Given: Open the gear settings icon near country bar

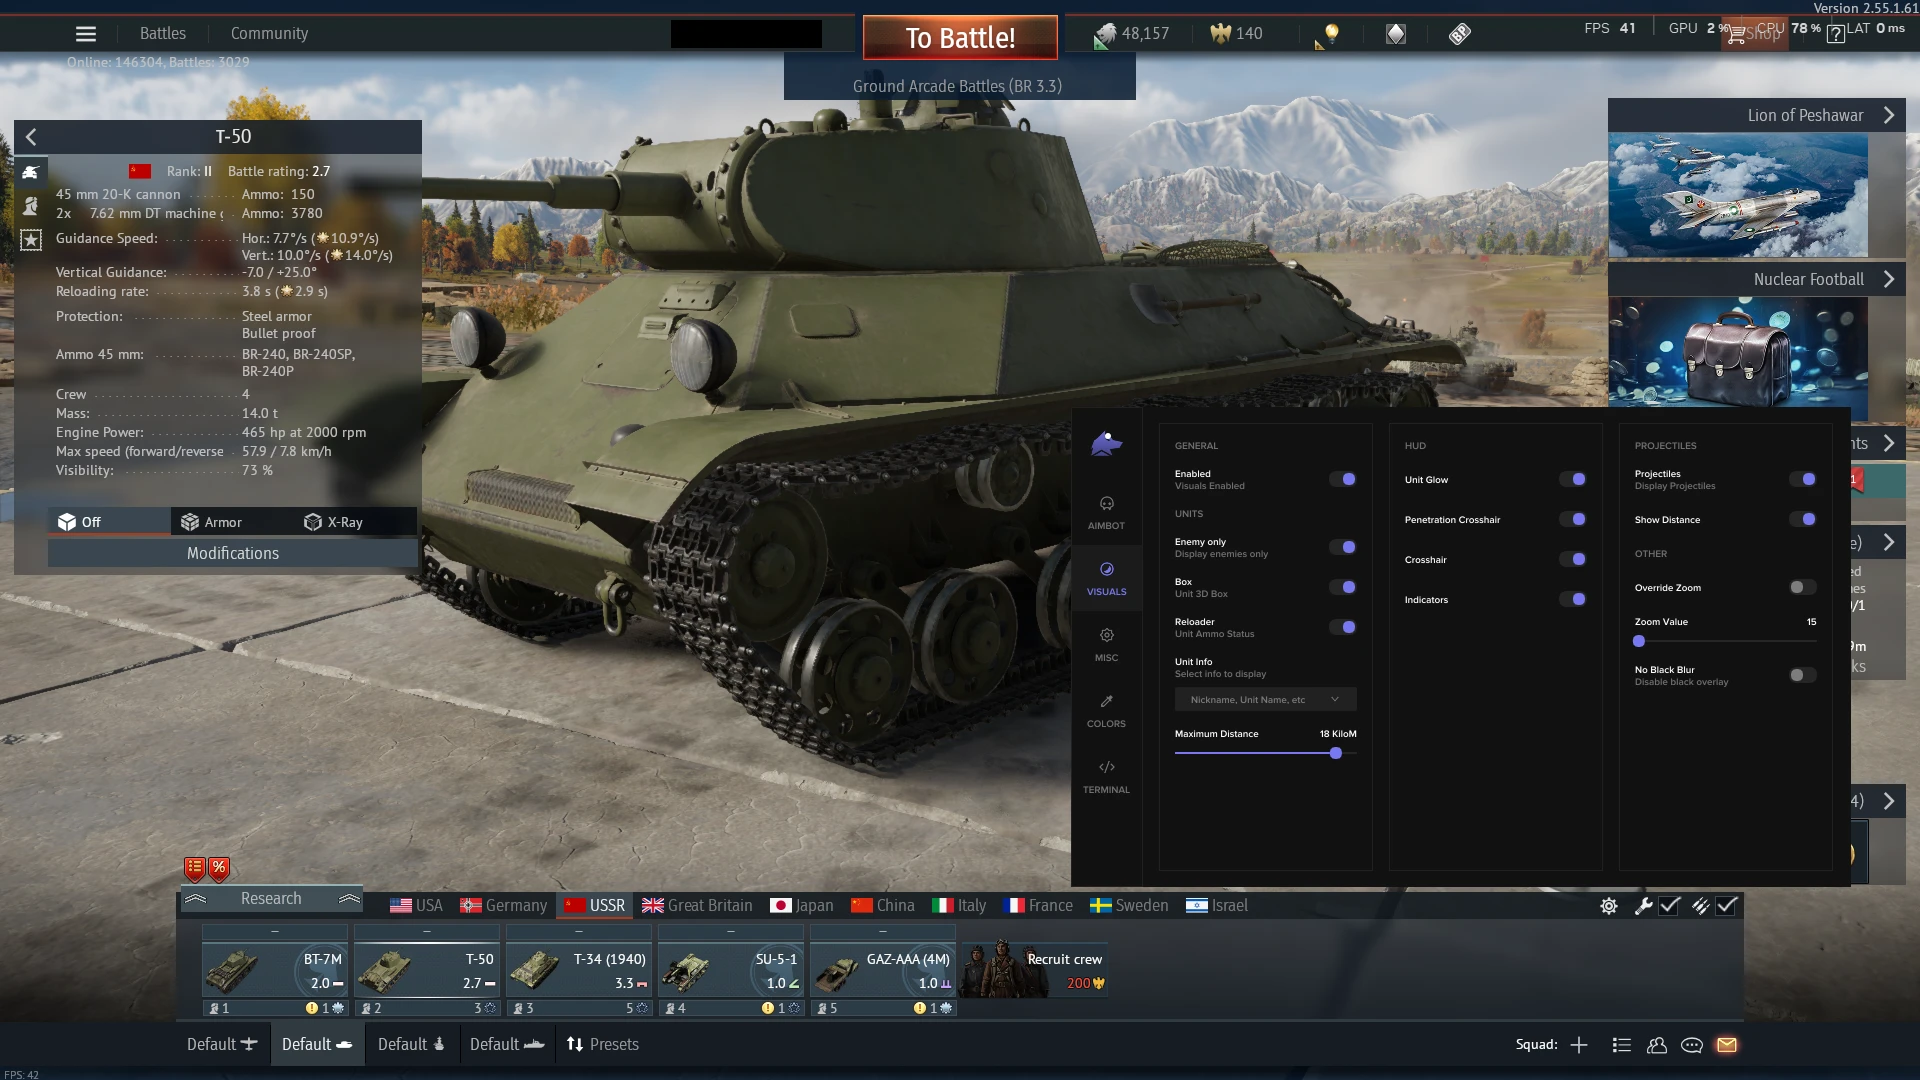Looking at the screenshot, I should click(1608, 906).
